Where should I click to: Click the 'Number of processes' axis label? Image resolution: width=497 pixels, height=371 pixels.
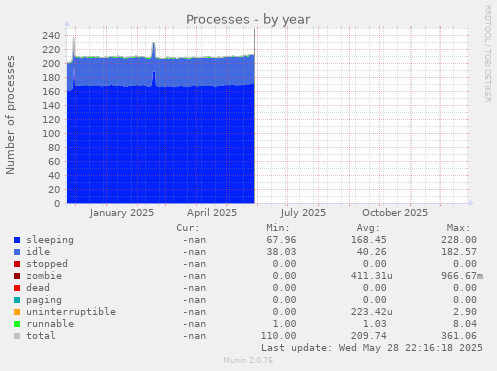click(10, 115)
